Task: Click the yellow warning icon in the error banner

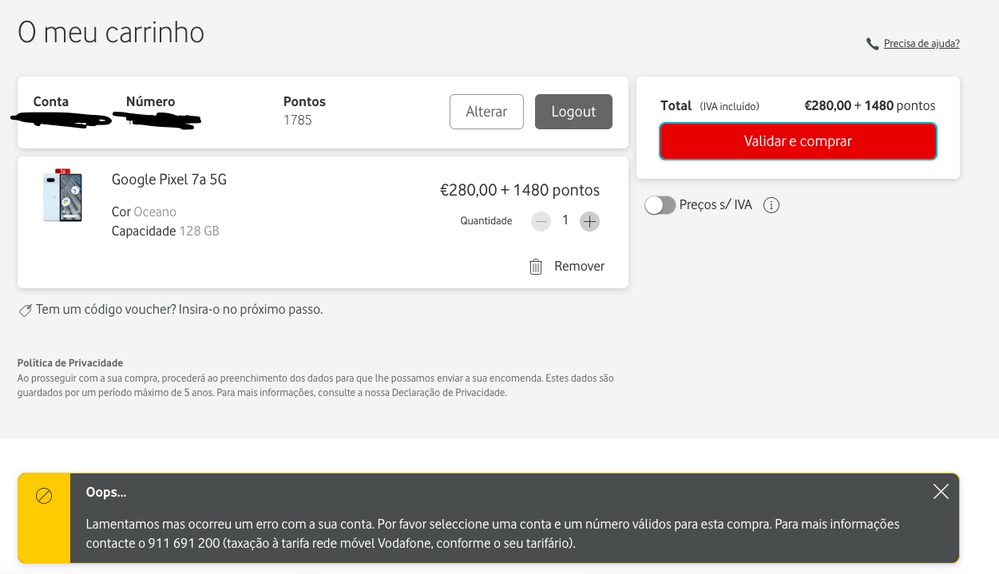Action: [x=44, y=496]
